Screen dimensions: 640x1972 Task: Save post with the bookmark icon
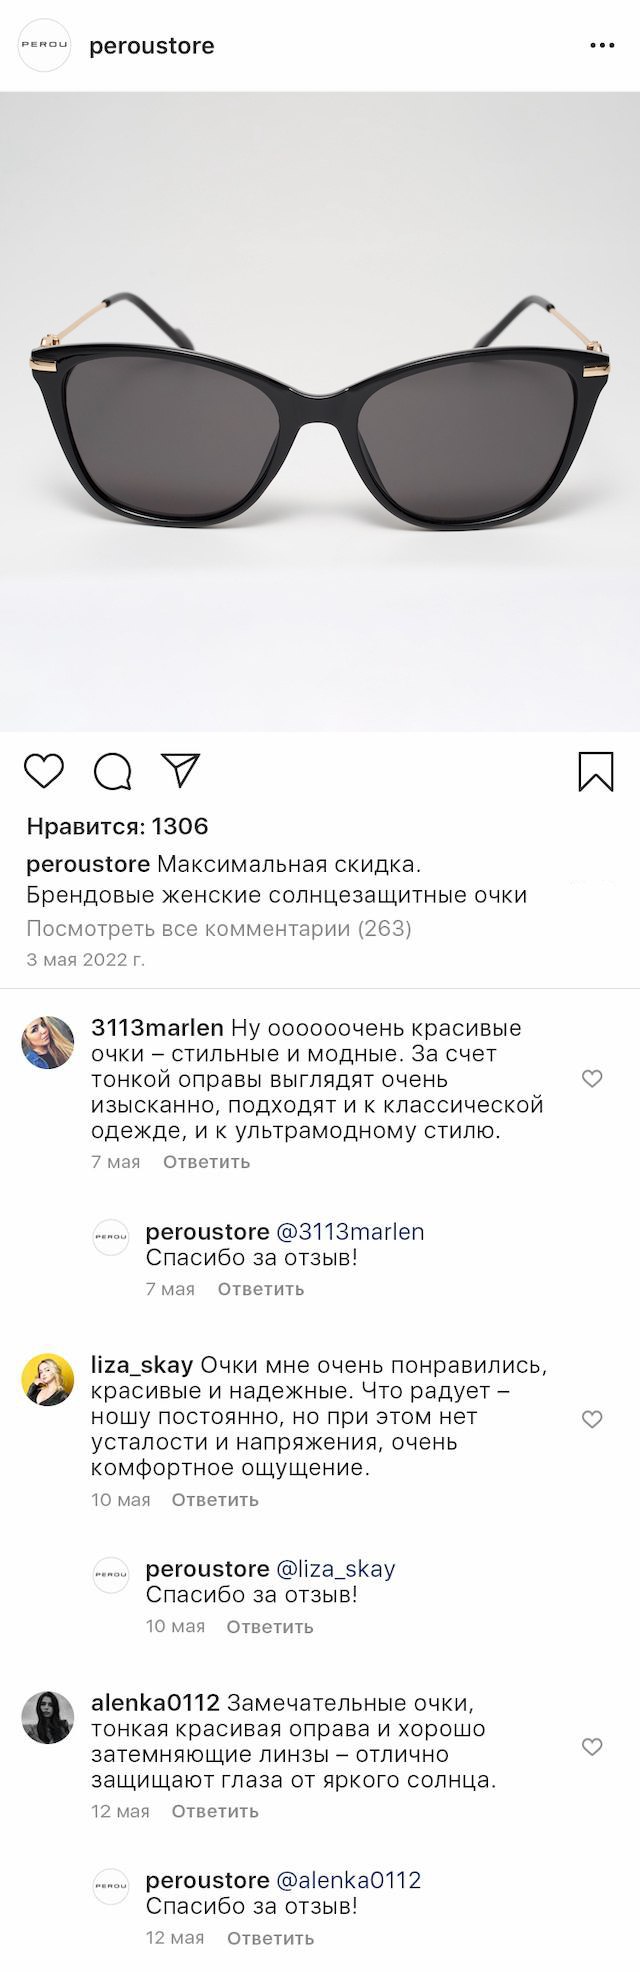[596, 772]
